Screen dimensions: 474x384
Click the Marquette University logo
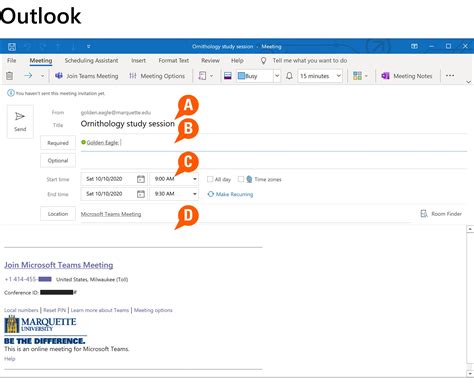click(x=40, y=324)
